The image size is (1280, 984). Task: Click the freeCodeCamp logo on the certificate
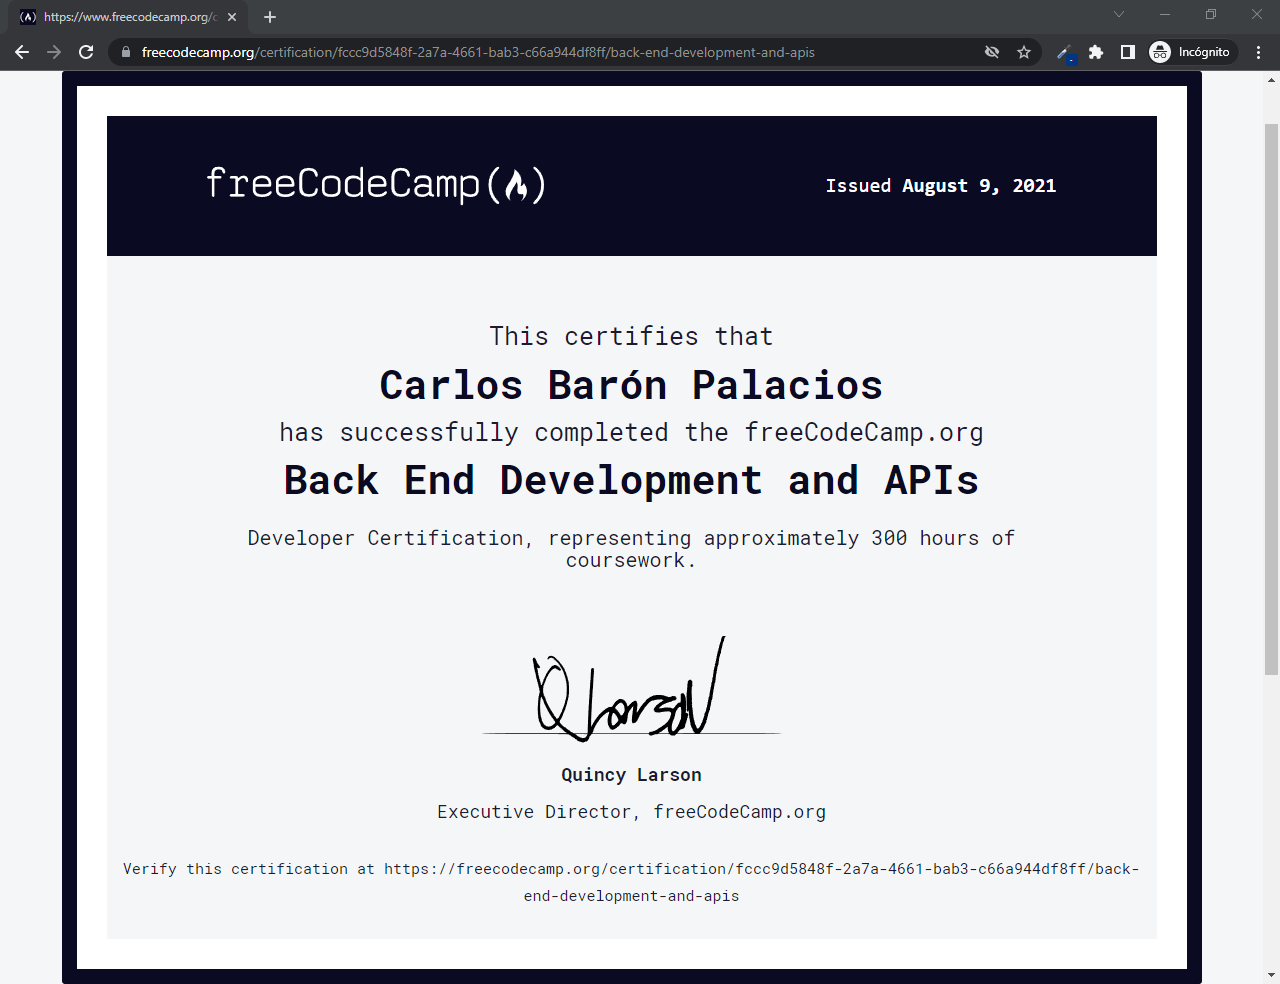[x=376, y=185]
